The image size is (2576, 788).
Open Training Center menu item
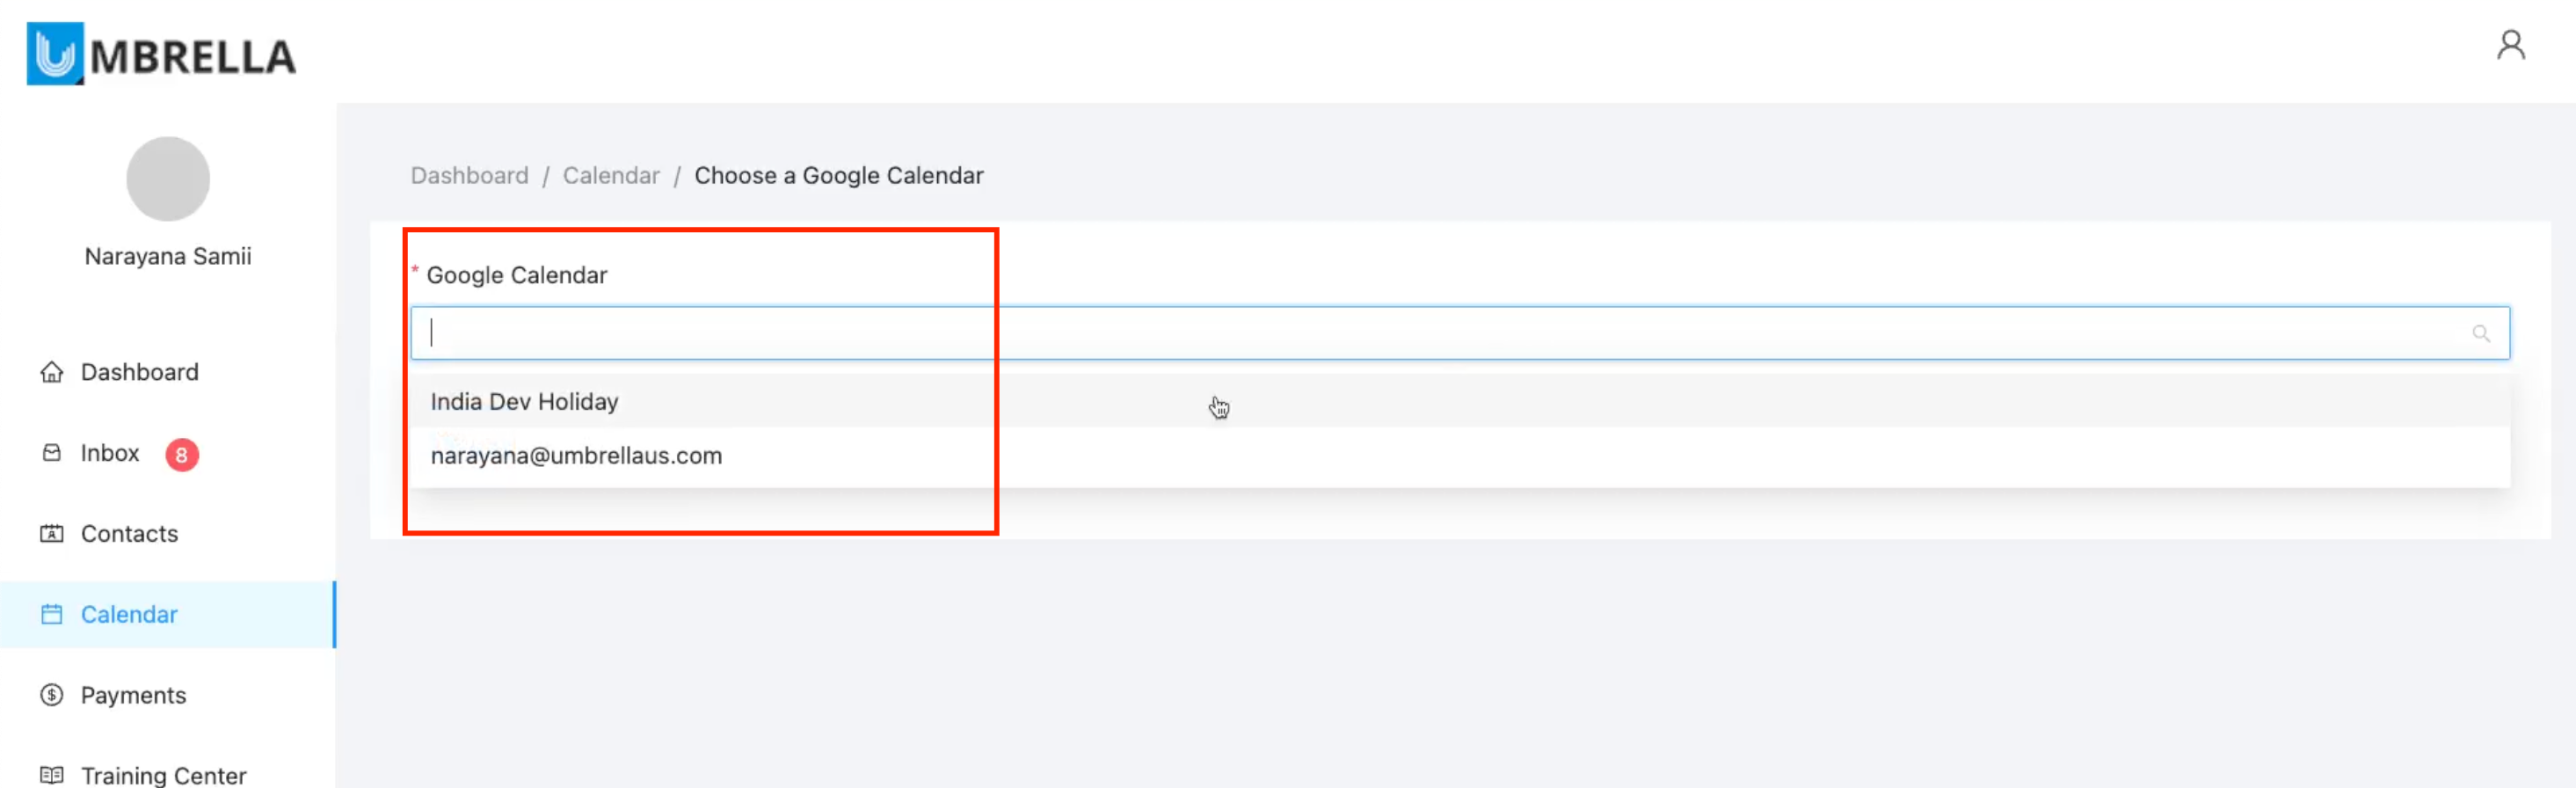(x=163, y=775)
